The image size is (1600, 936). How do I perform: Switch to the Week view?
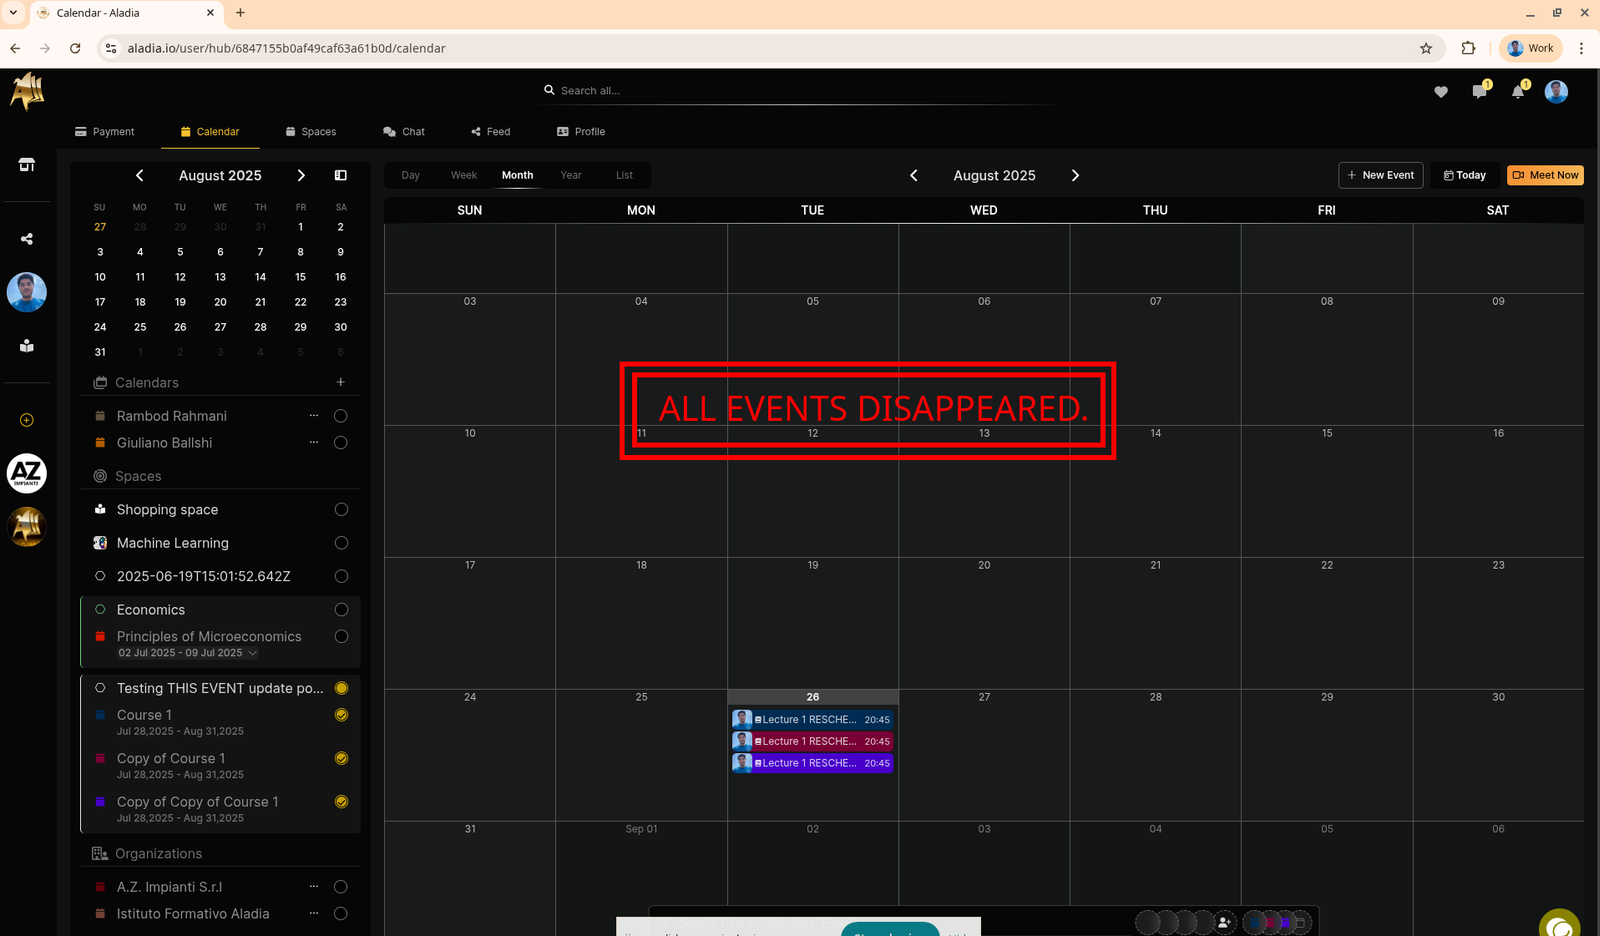[x=464, y=175]
